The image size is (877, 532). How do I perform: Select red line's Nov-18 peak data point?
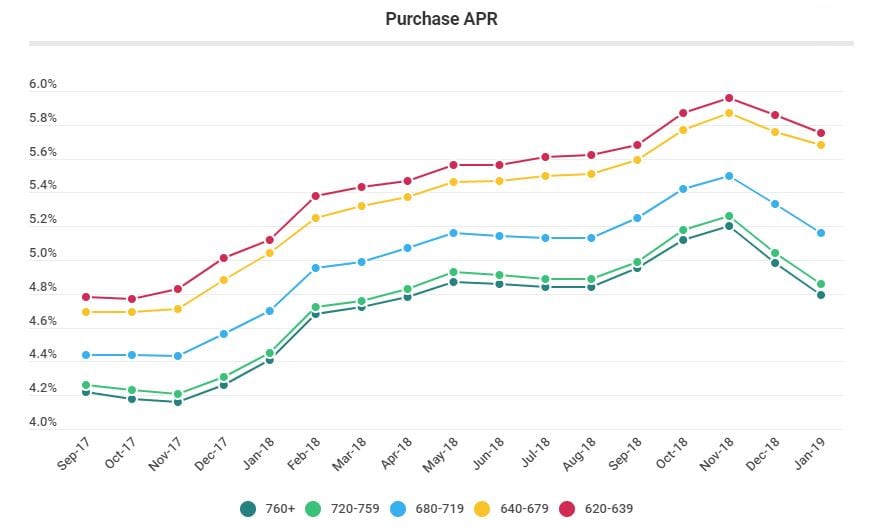(x=729, y=98)
